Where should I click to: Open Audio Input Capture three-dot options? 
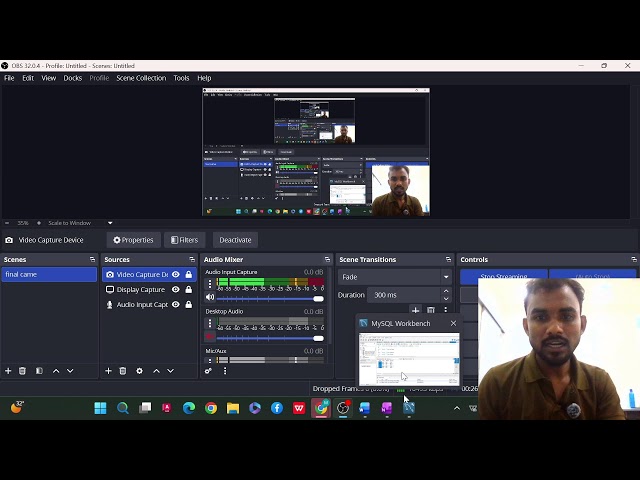tap(210, 283)
